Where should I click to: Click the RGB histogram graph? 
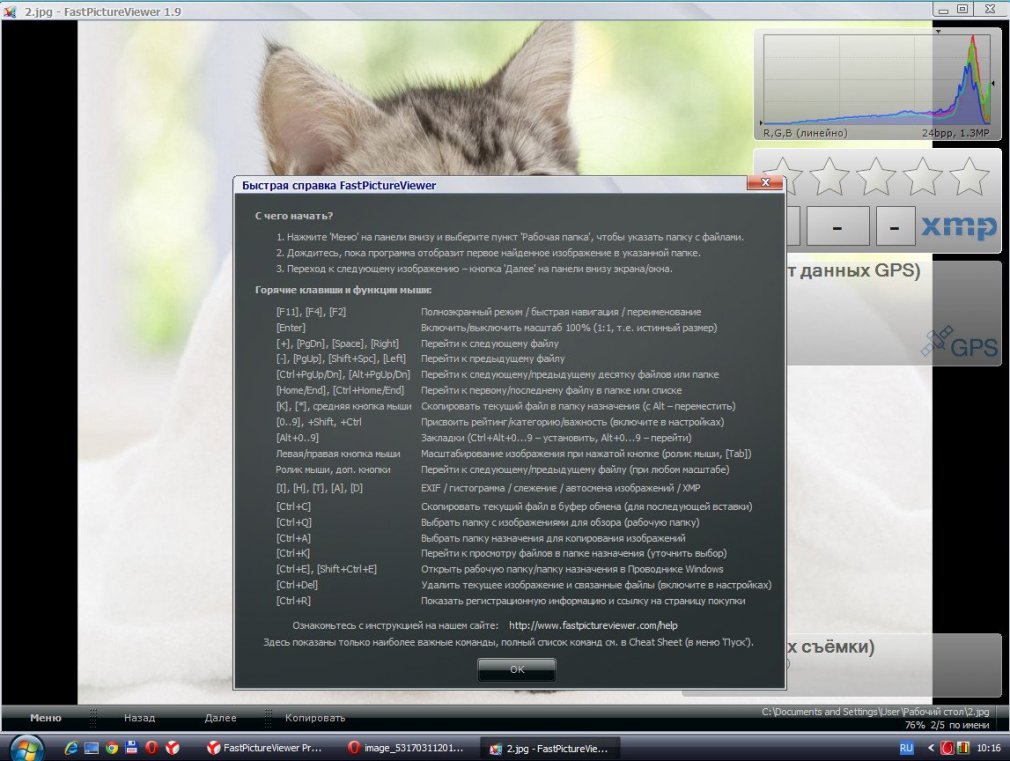tap(877, 79)
